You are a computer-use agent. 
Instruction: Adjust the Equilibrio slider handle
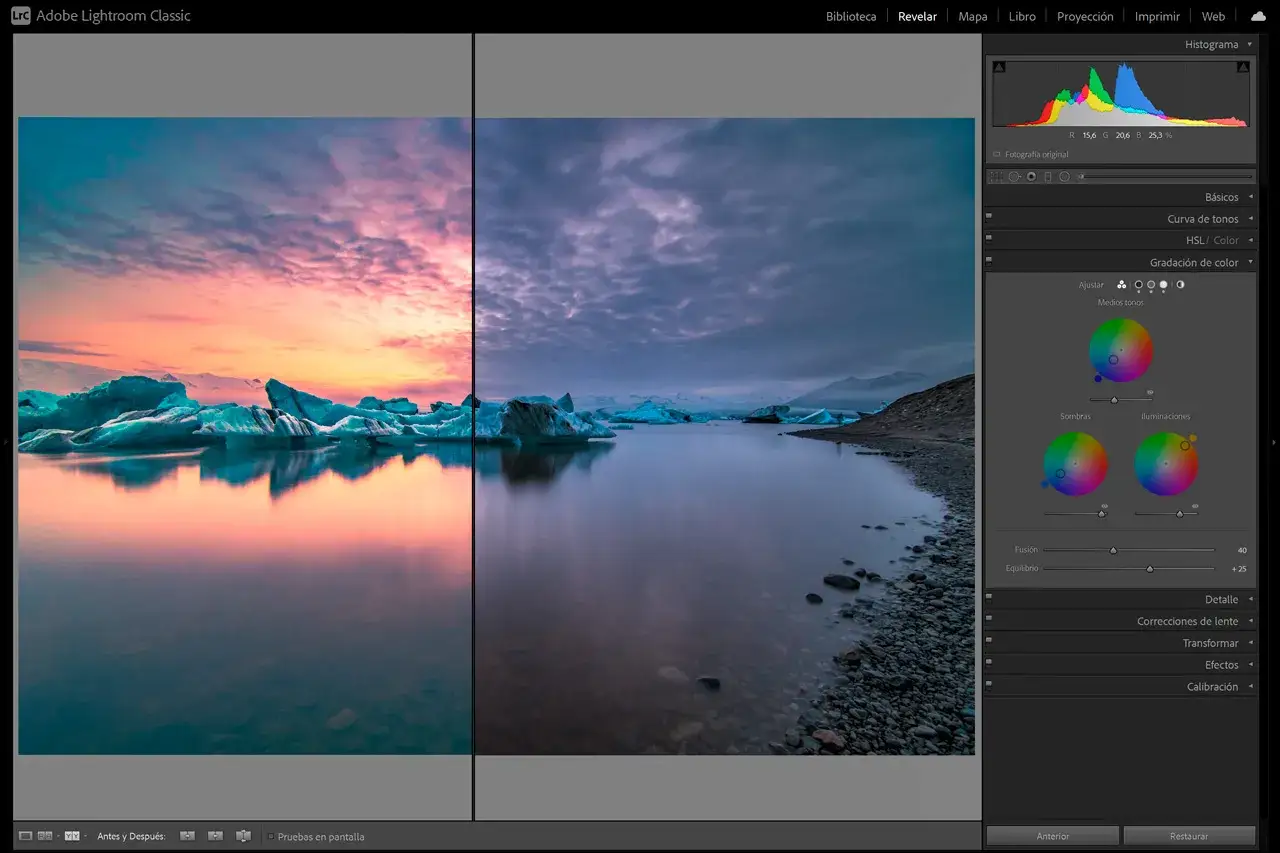click(x=1150, y=568)
